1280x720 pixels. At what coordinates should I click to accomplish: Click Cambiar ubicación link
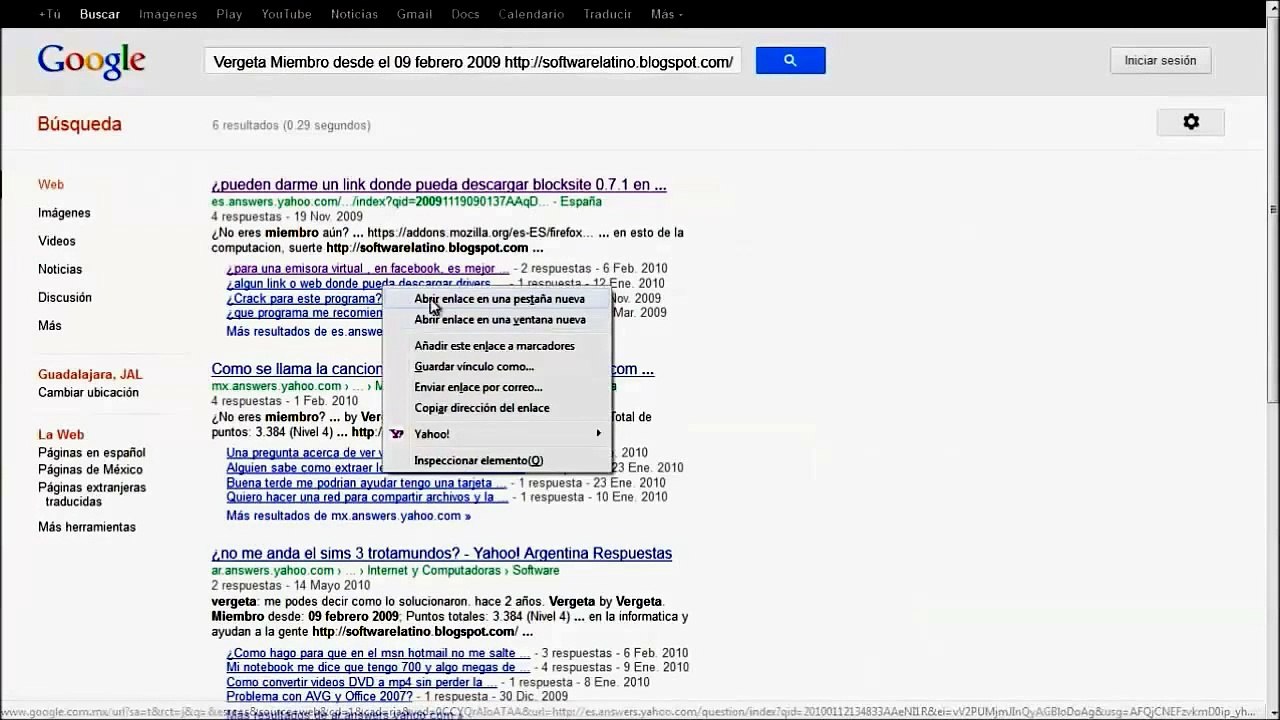click(x=88, y=393)
